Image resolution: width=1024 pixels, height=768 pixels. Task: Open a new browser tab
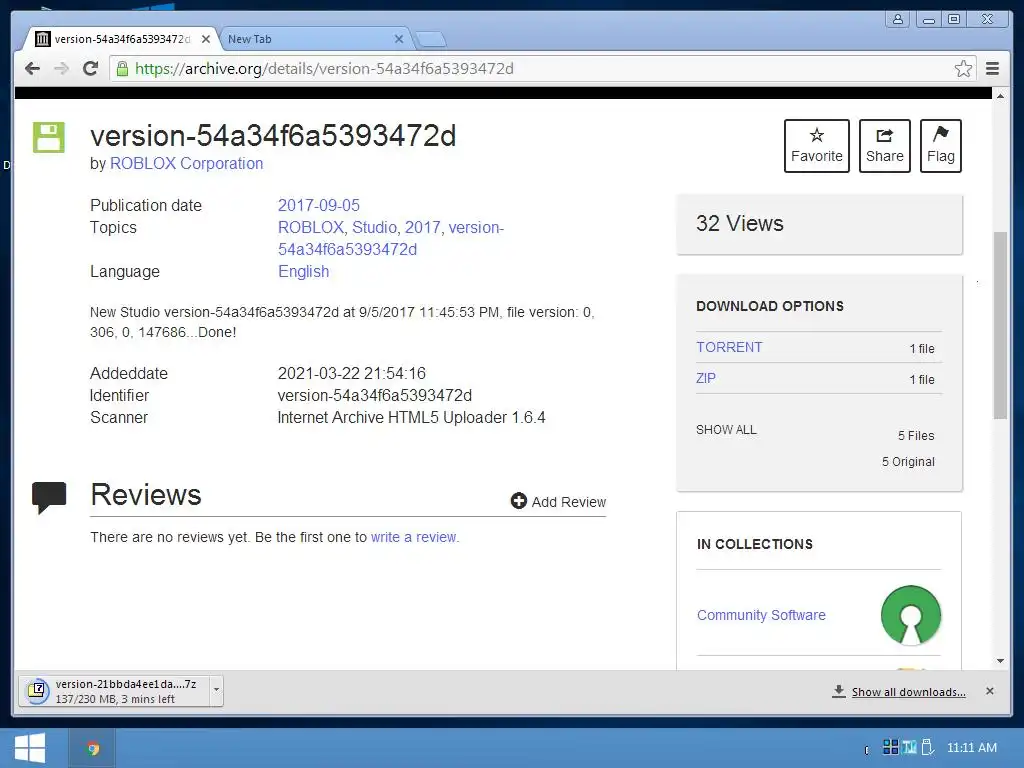pos(431,40)
